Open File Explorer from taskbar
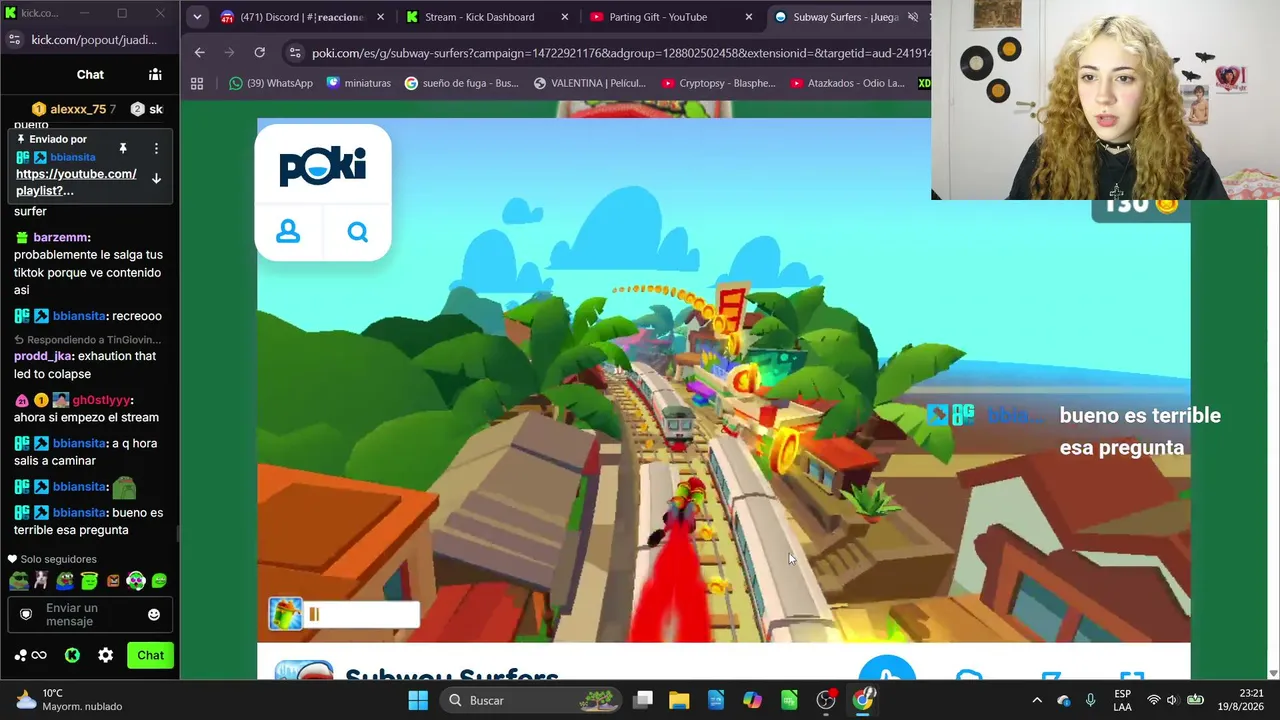The image size is (1280, 720). (x=679, y=700)
